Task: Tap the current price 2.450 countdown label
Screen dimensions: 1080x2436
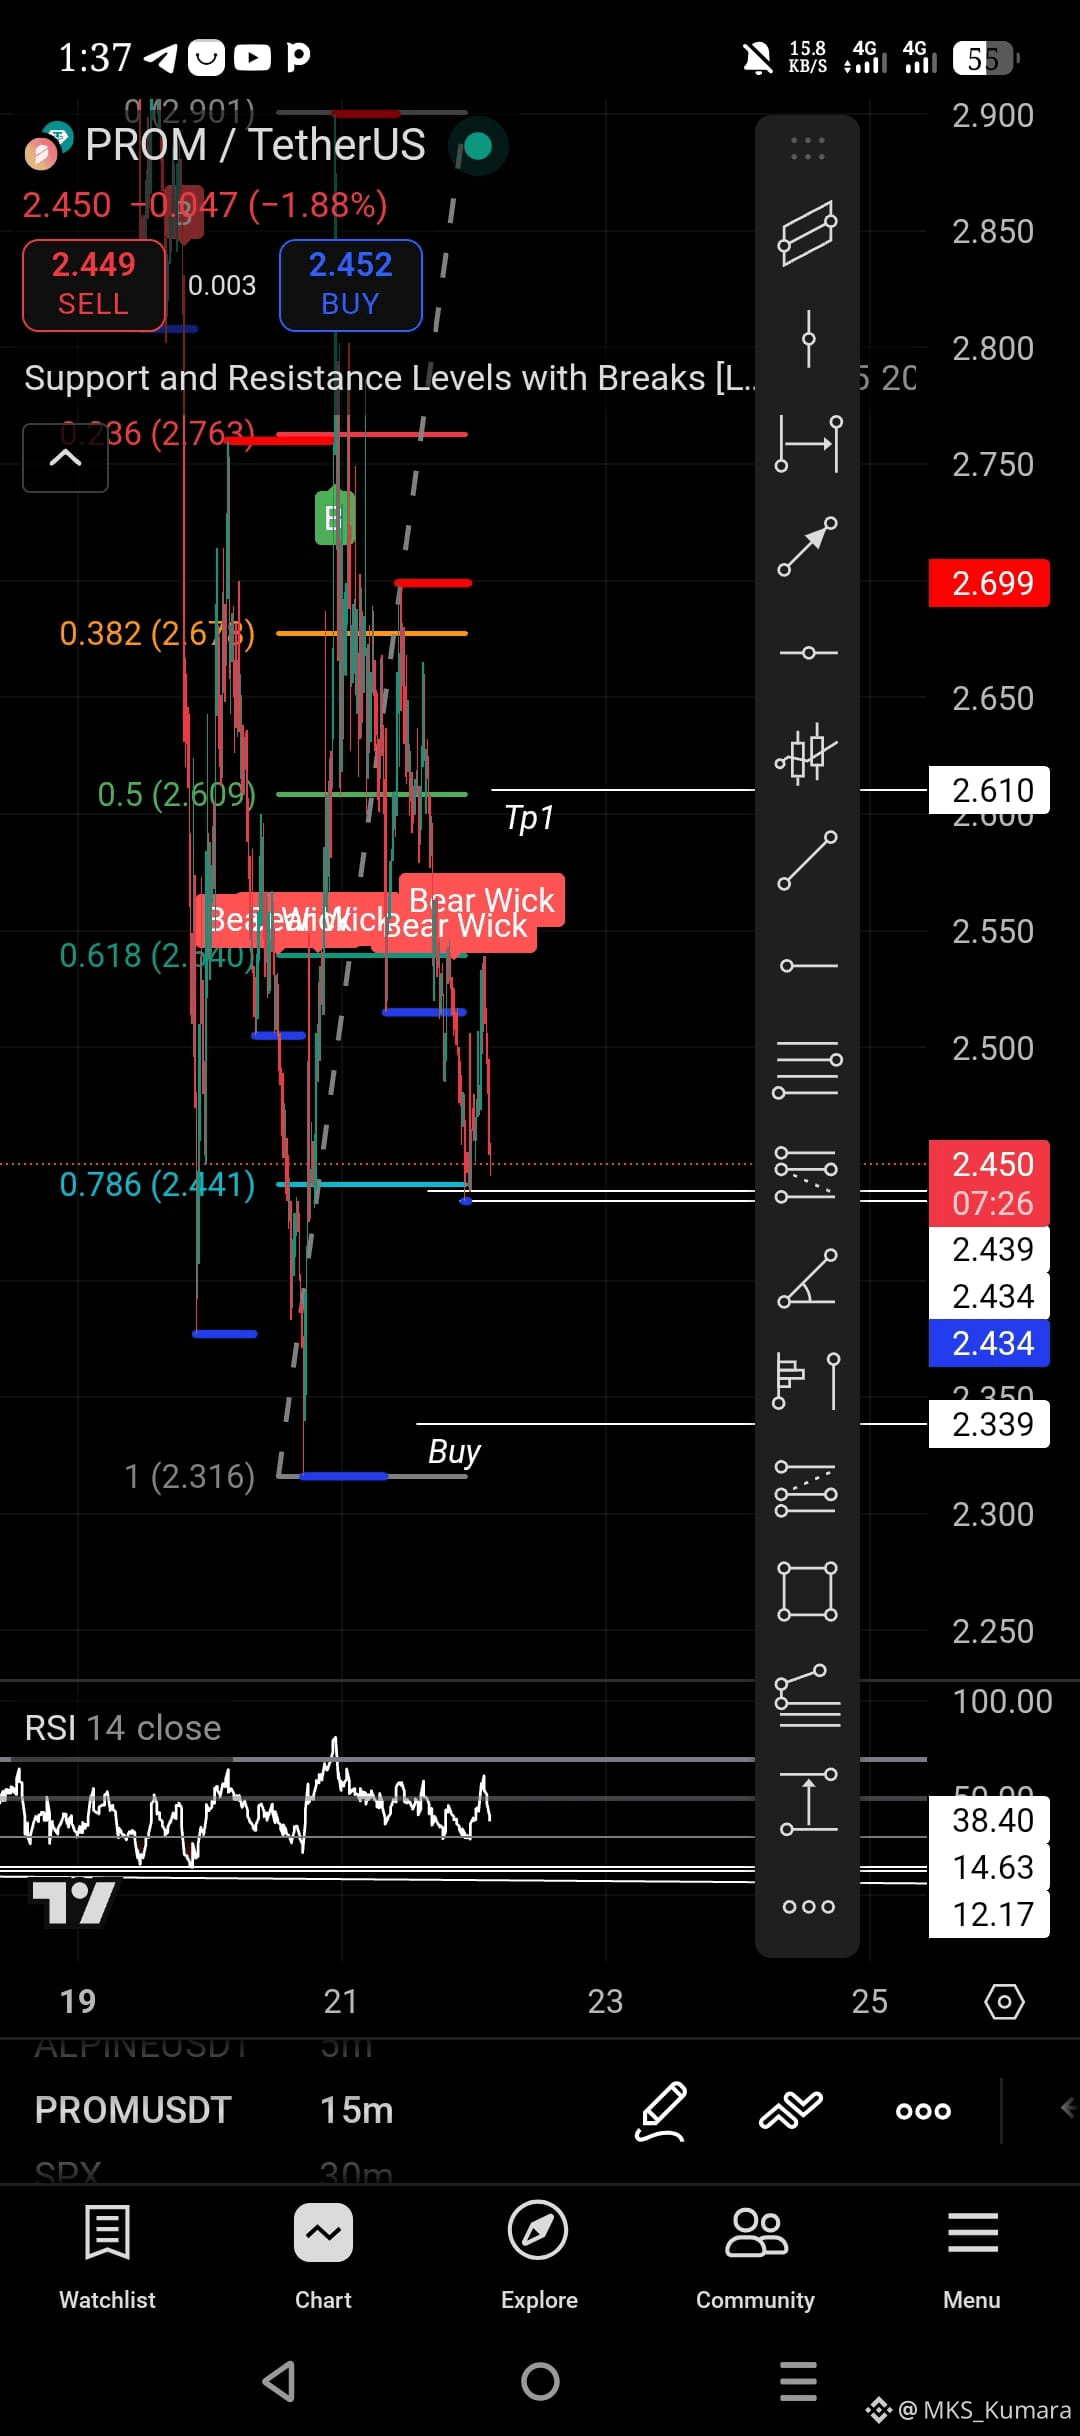Action: pyautogui.click(x=989, y=1184)
